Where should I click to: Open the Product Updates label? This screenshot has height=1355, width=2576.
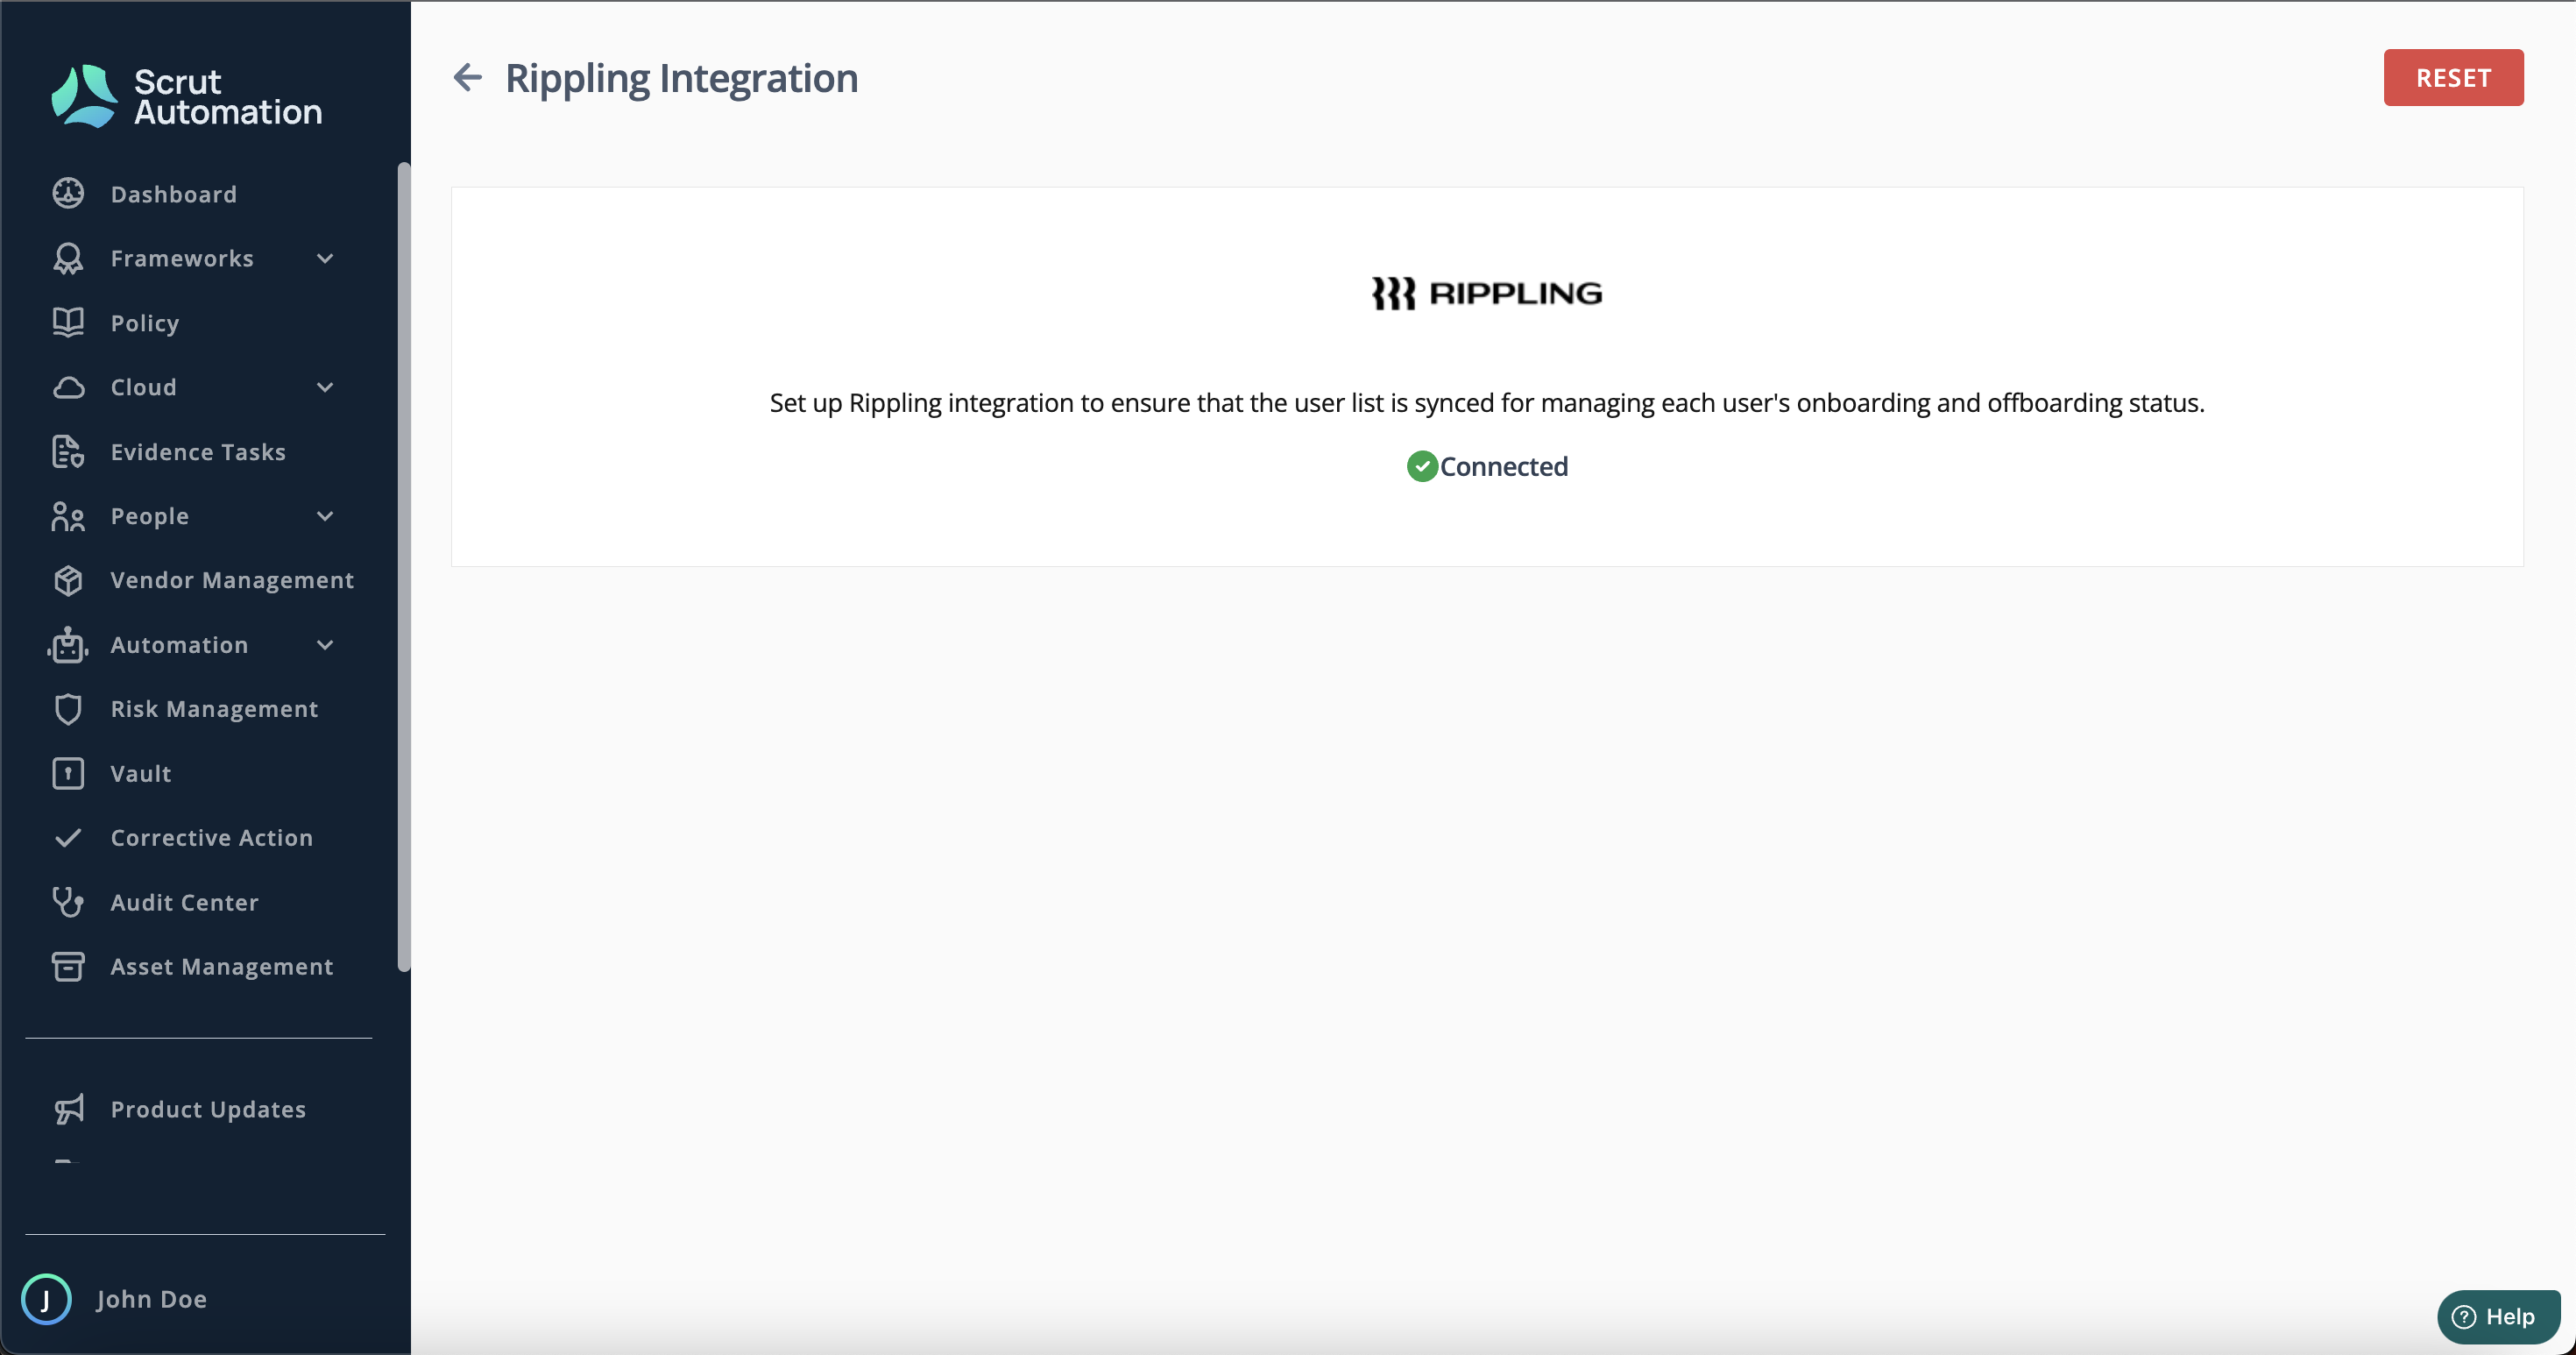208,1110
